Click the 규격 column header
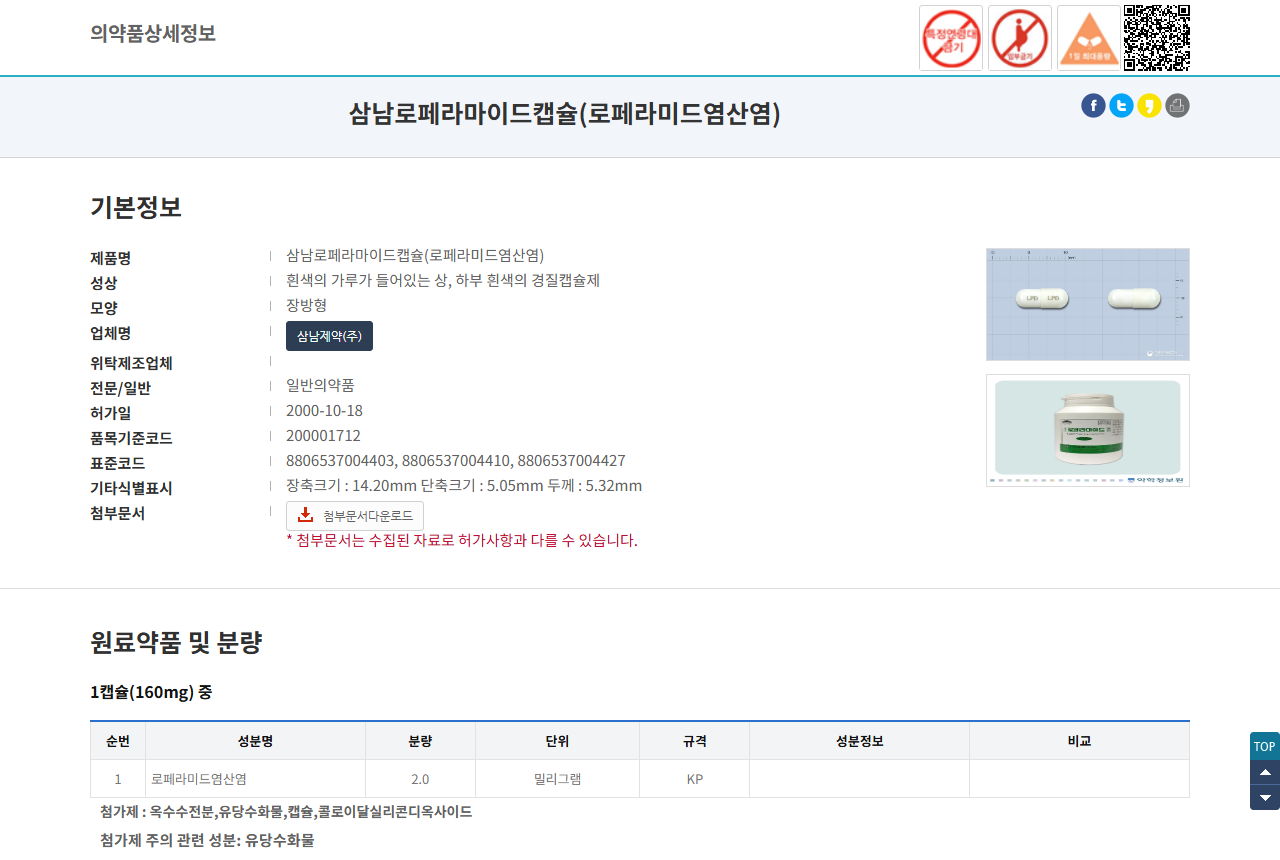Viewport: 1280px width, 860px height. 695,741
